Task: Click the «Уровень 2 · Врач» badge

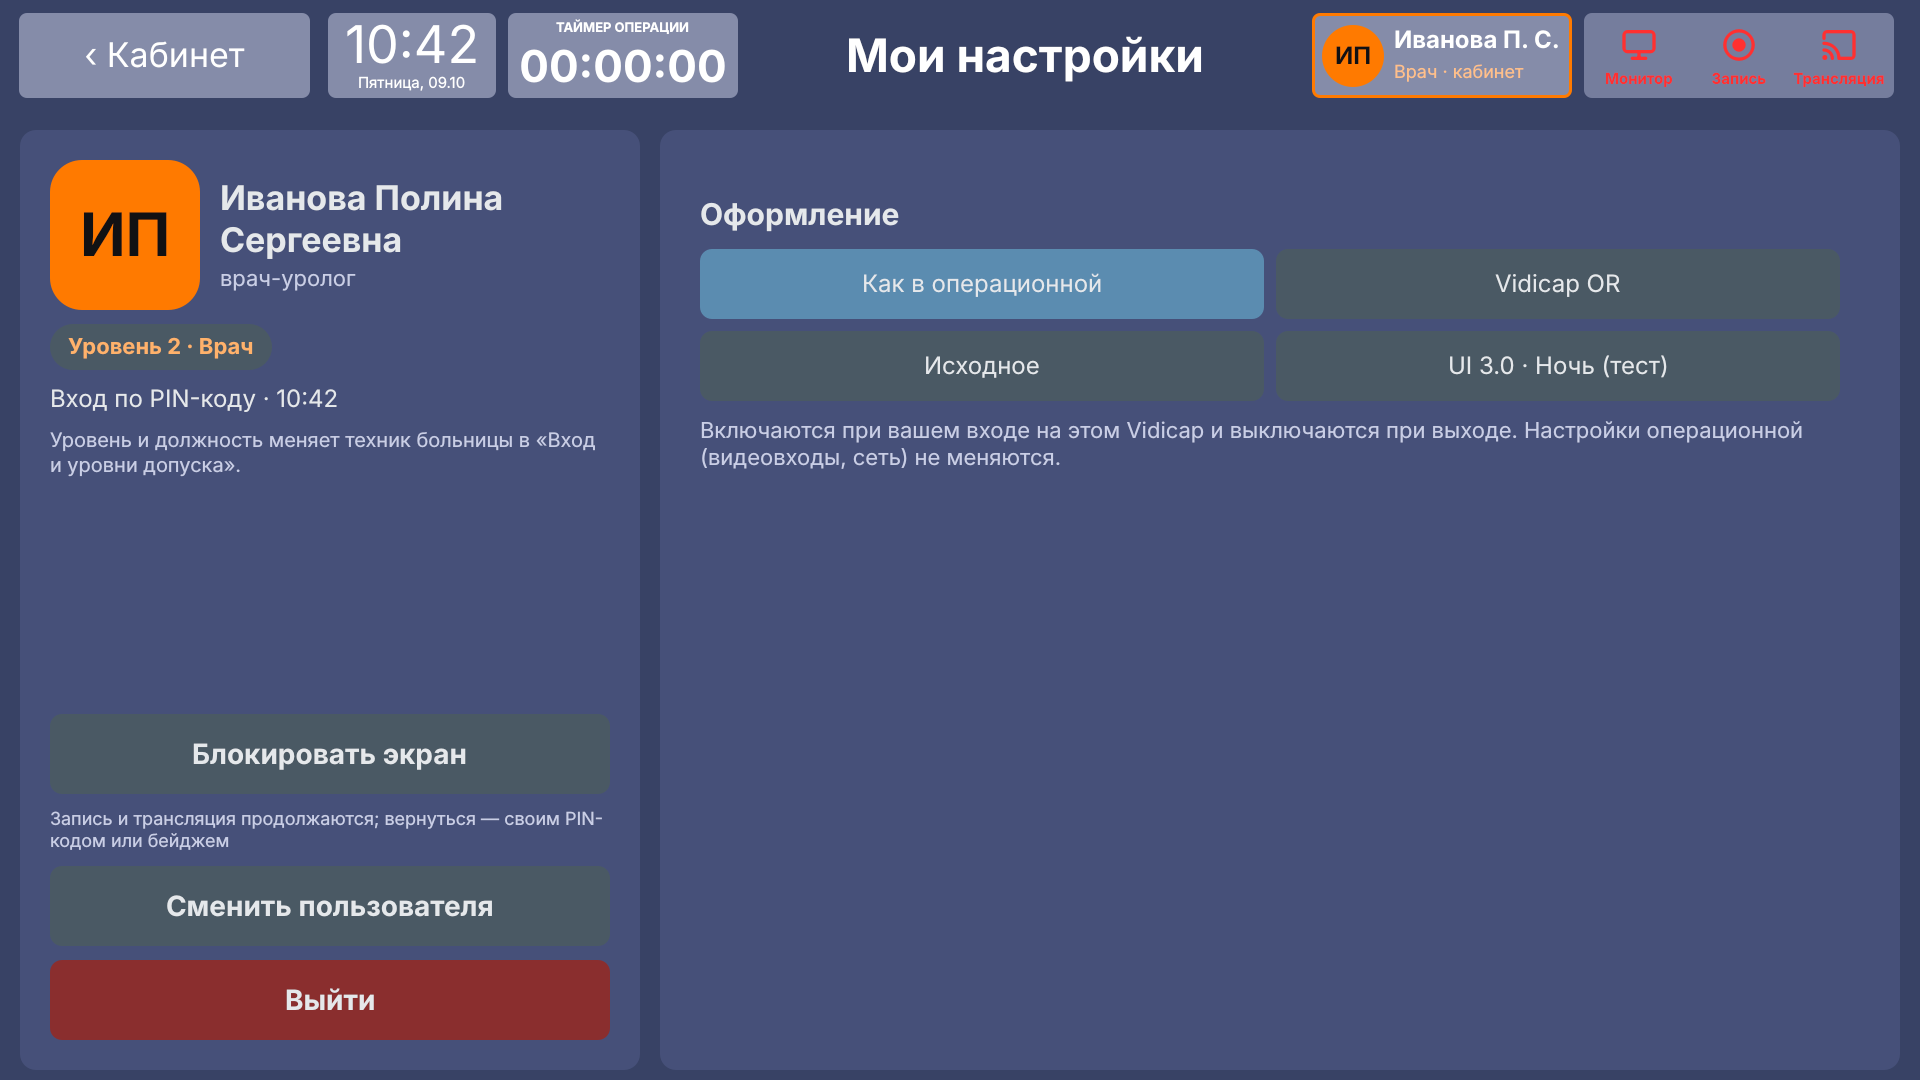Action: [160, 347]
